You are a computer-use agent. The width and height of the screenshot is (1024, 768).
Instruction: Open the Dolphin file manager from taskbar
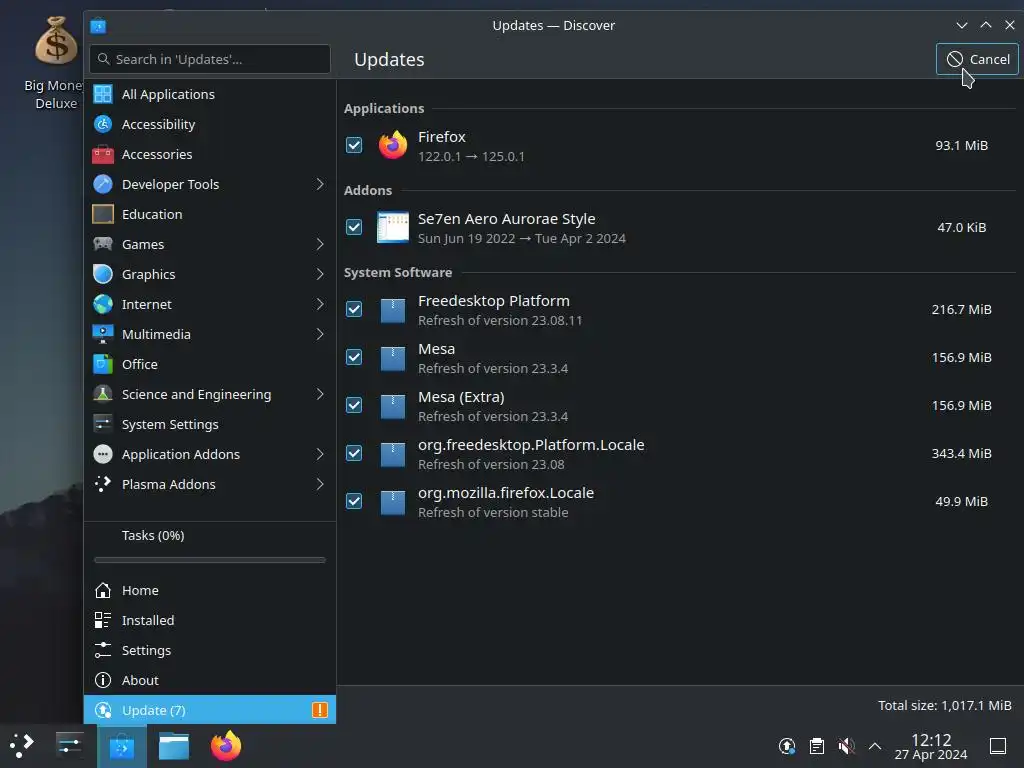[174, 745]
